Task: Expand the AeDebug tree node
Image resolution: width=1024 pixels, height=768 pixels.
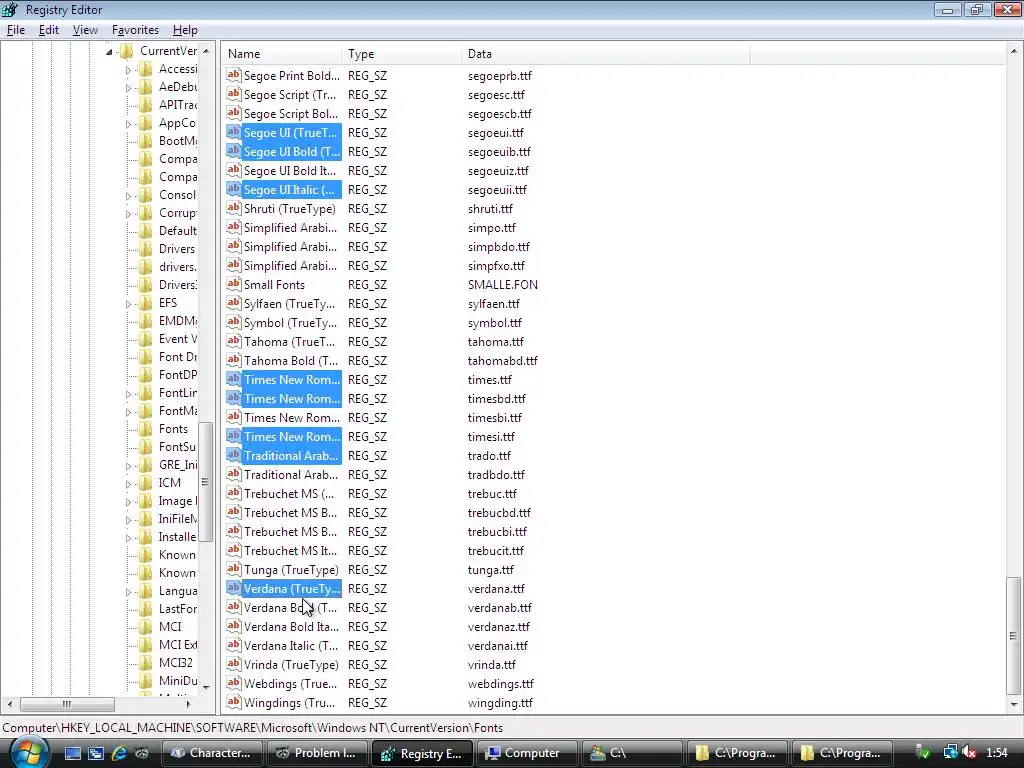Action: tap(129, 88)
